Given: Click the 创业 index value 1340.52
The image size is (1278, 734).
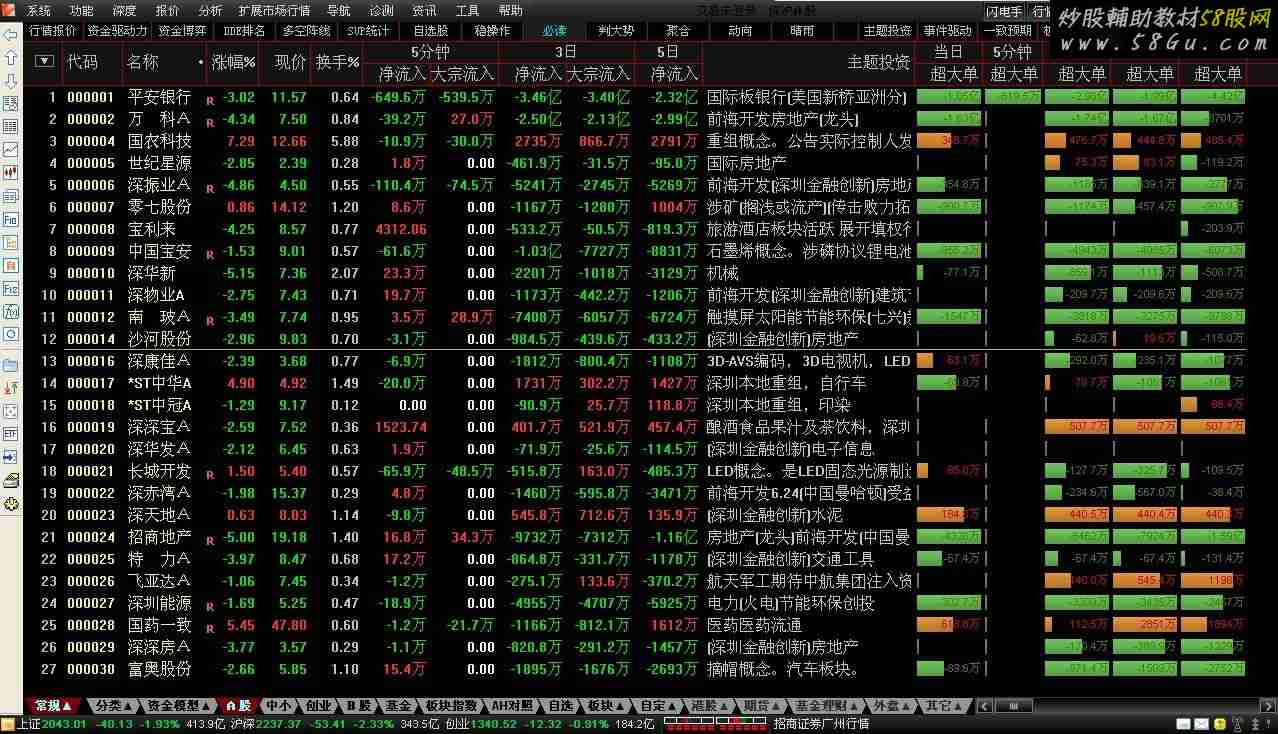Looking at the screenshot, I should 495,724.
